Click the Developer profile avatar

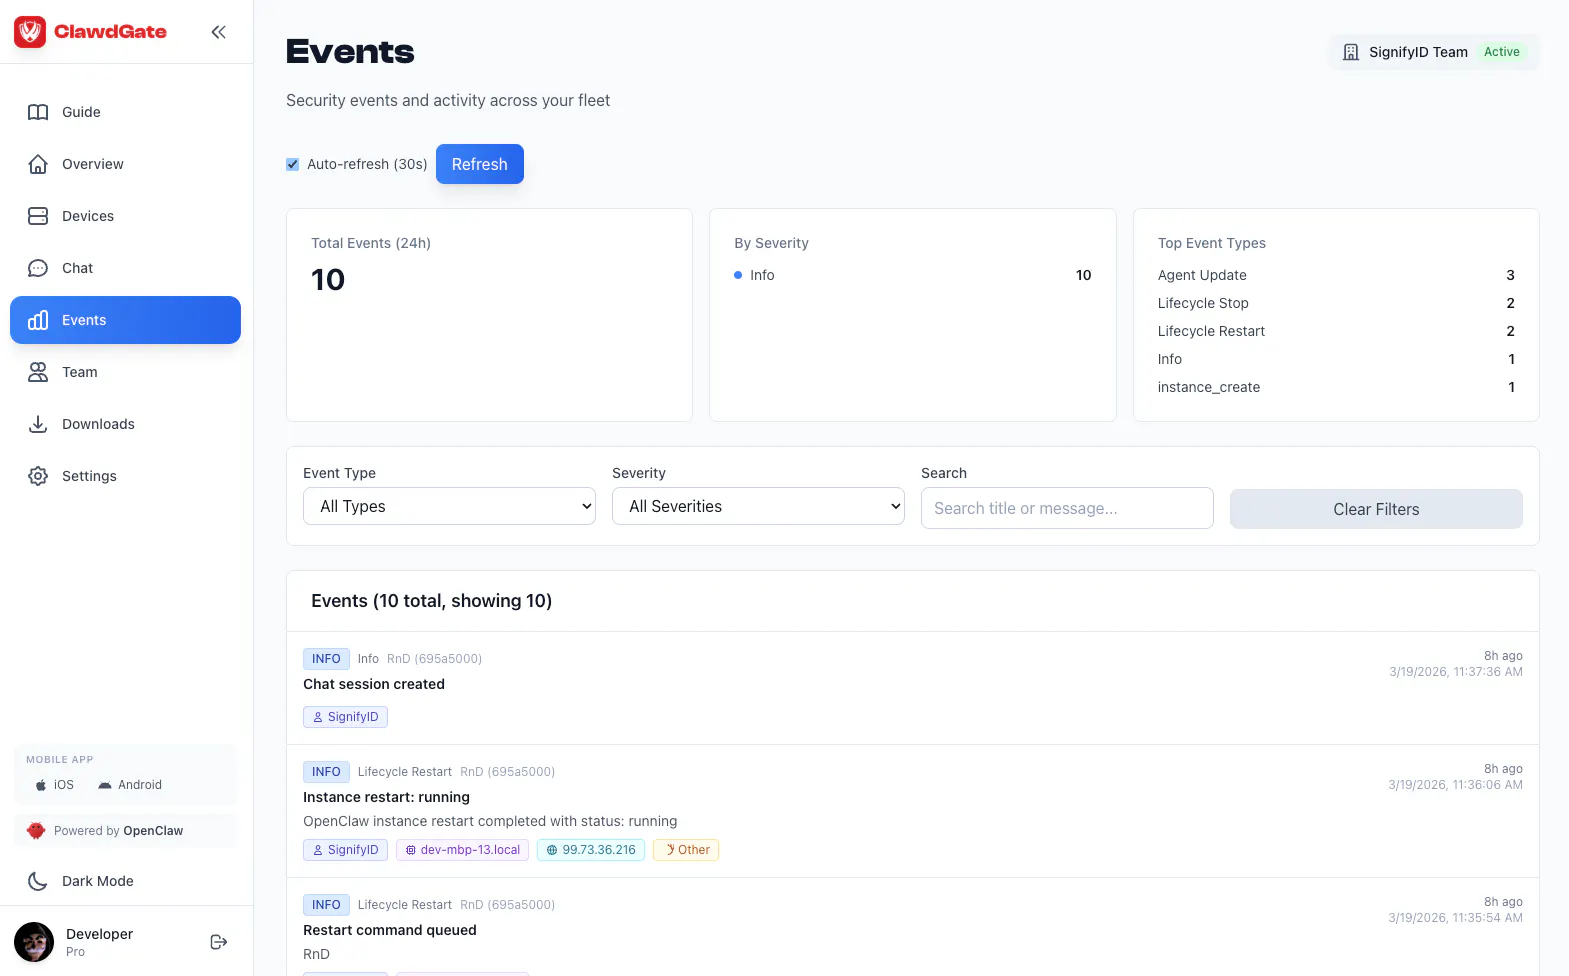34,942
